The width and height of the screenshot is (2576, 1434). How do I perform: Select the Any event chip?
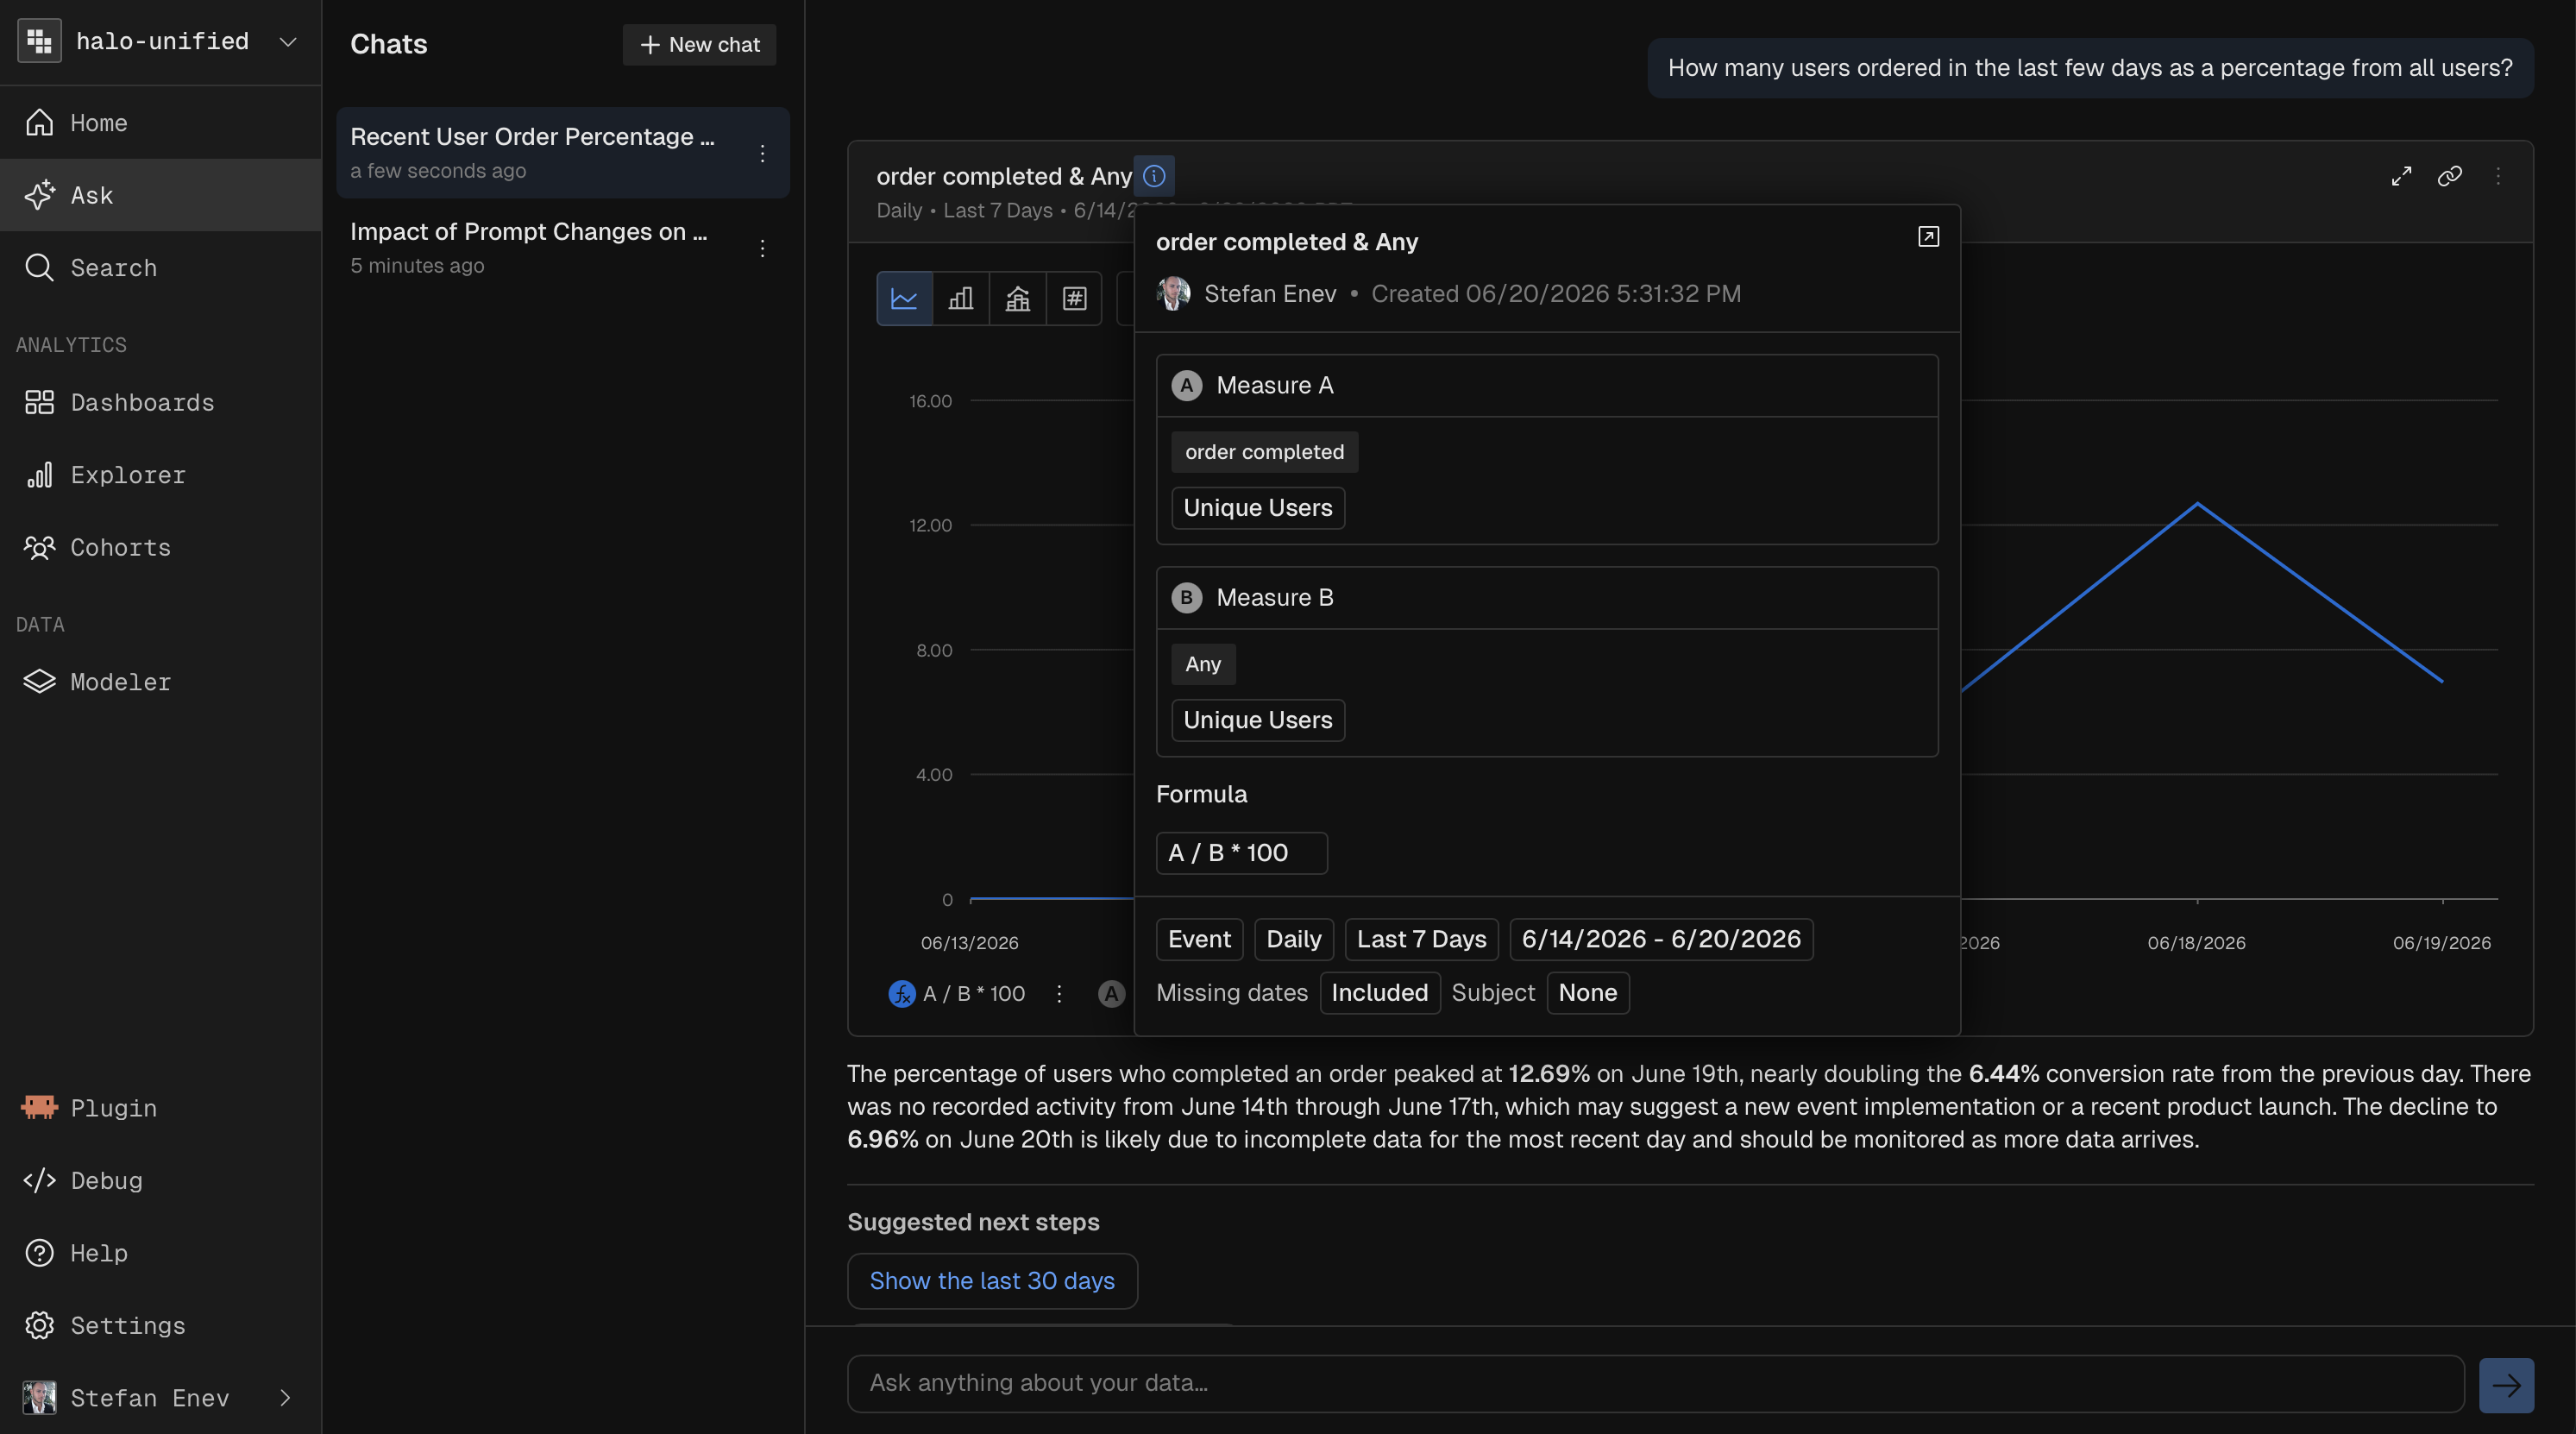(x=1203, y=664)
